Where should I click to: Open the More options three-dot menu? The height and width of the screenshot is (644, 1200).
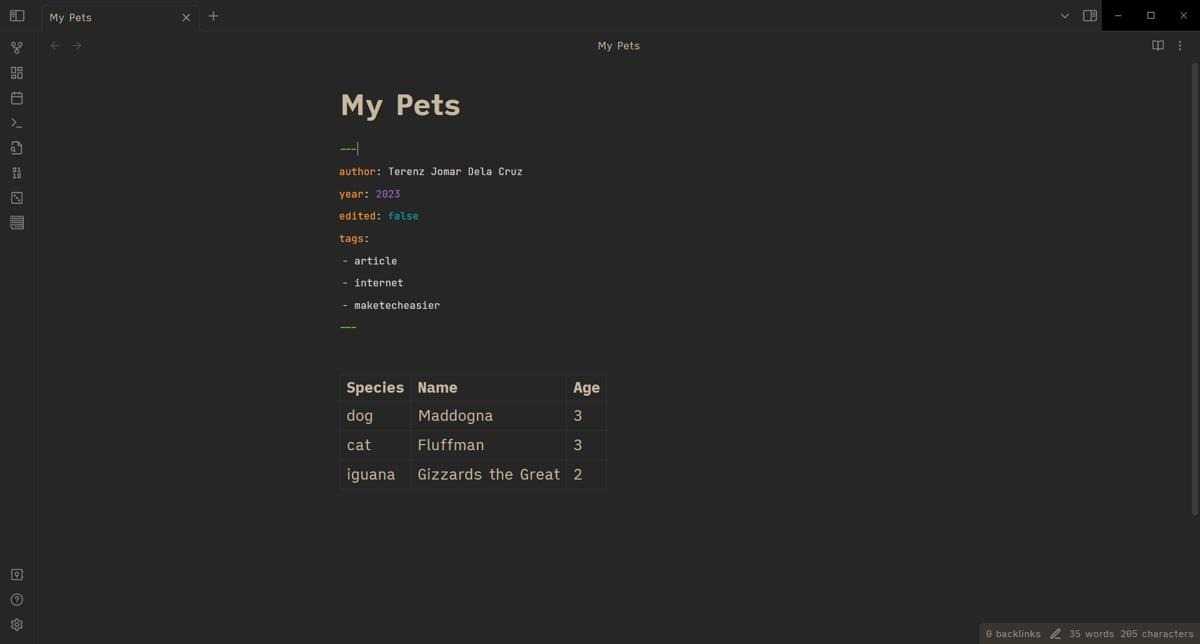[x=1181, y=46]
